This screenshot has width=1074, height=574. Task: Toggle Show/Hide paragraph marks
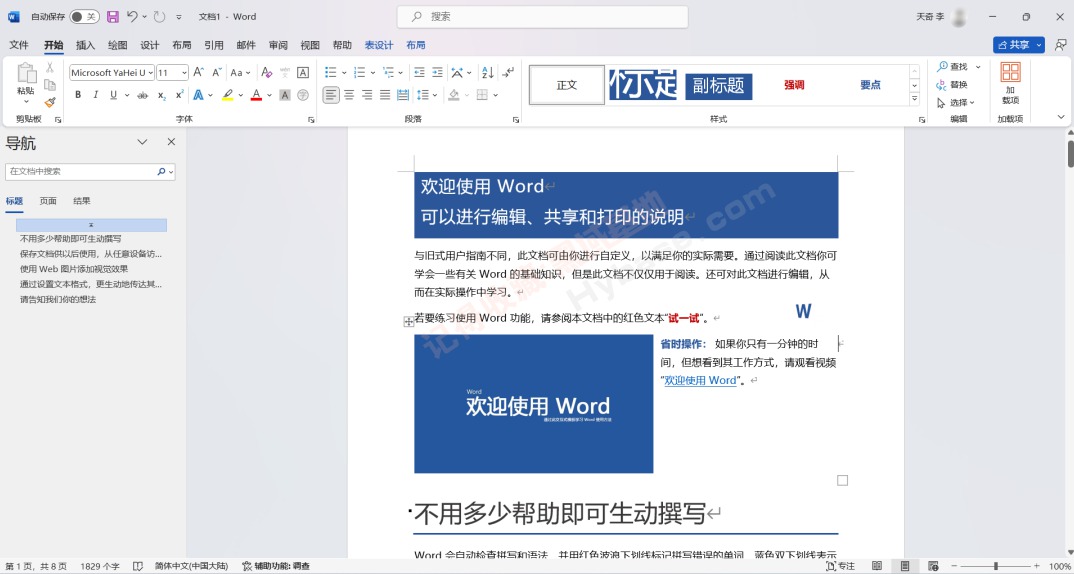click(x=508, y=72)
